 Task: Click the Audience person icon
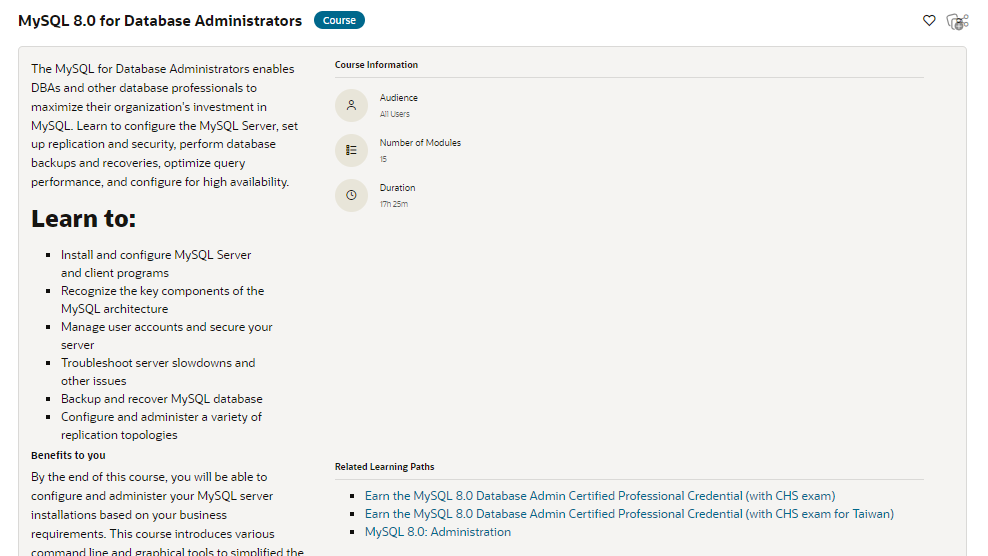351,105
